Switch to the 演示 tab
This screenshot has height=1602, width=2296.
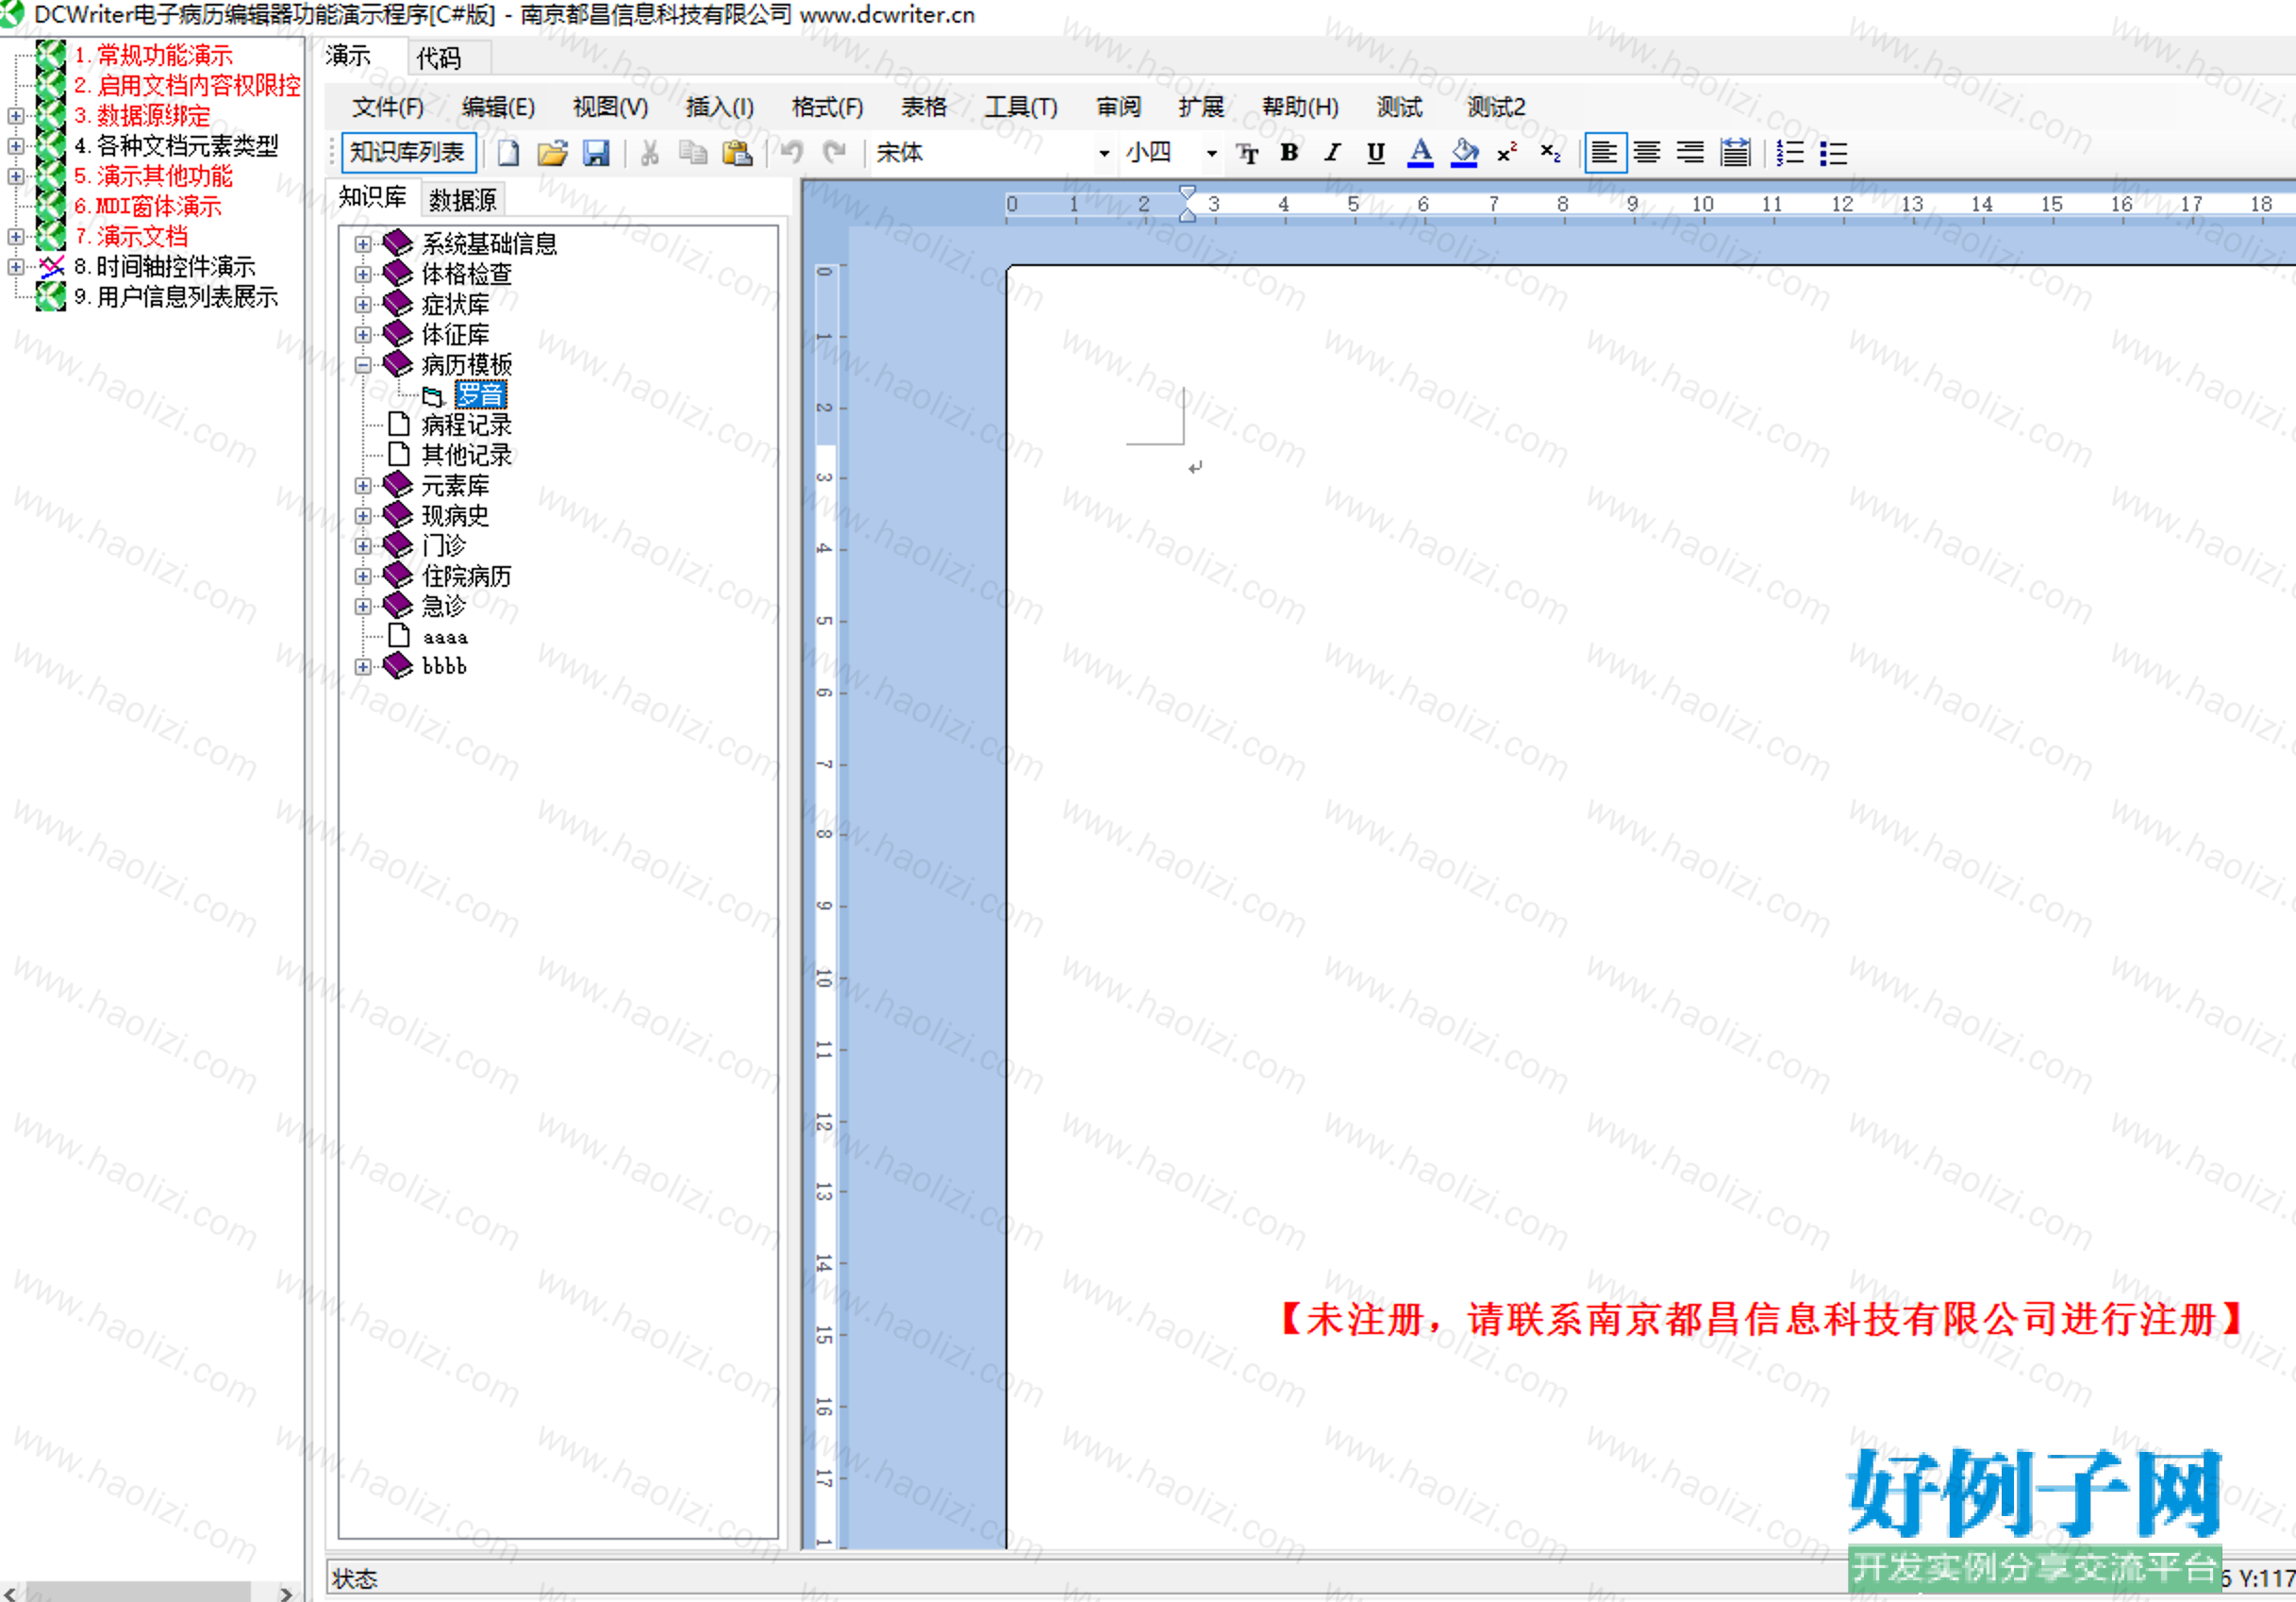click(x=348, y=56)
